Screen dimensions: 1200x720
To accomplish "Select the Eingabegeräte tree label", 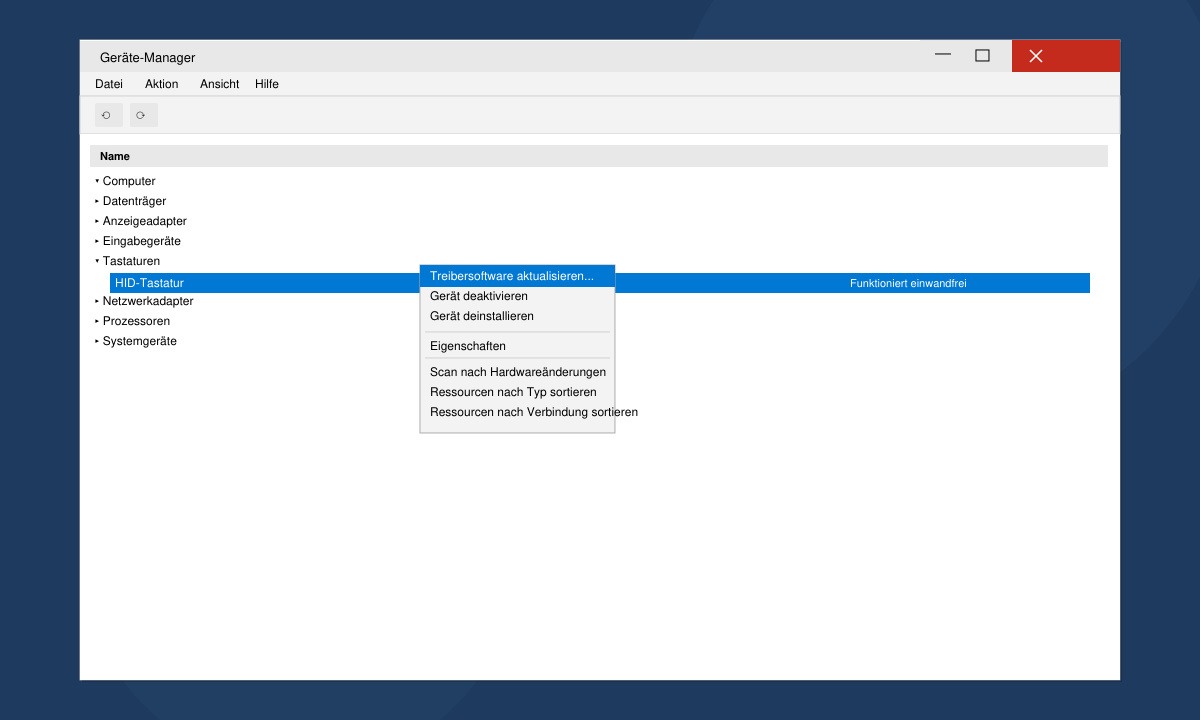I will [x=142, y=241].
